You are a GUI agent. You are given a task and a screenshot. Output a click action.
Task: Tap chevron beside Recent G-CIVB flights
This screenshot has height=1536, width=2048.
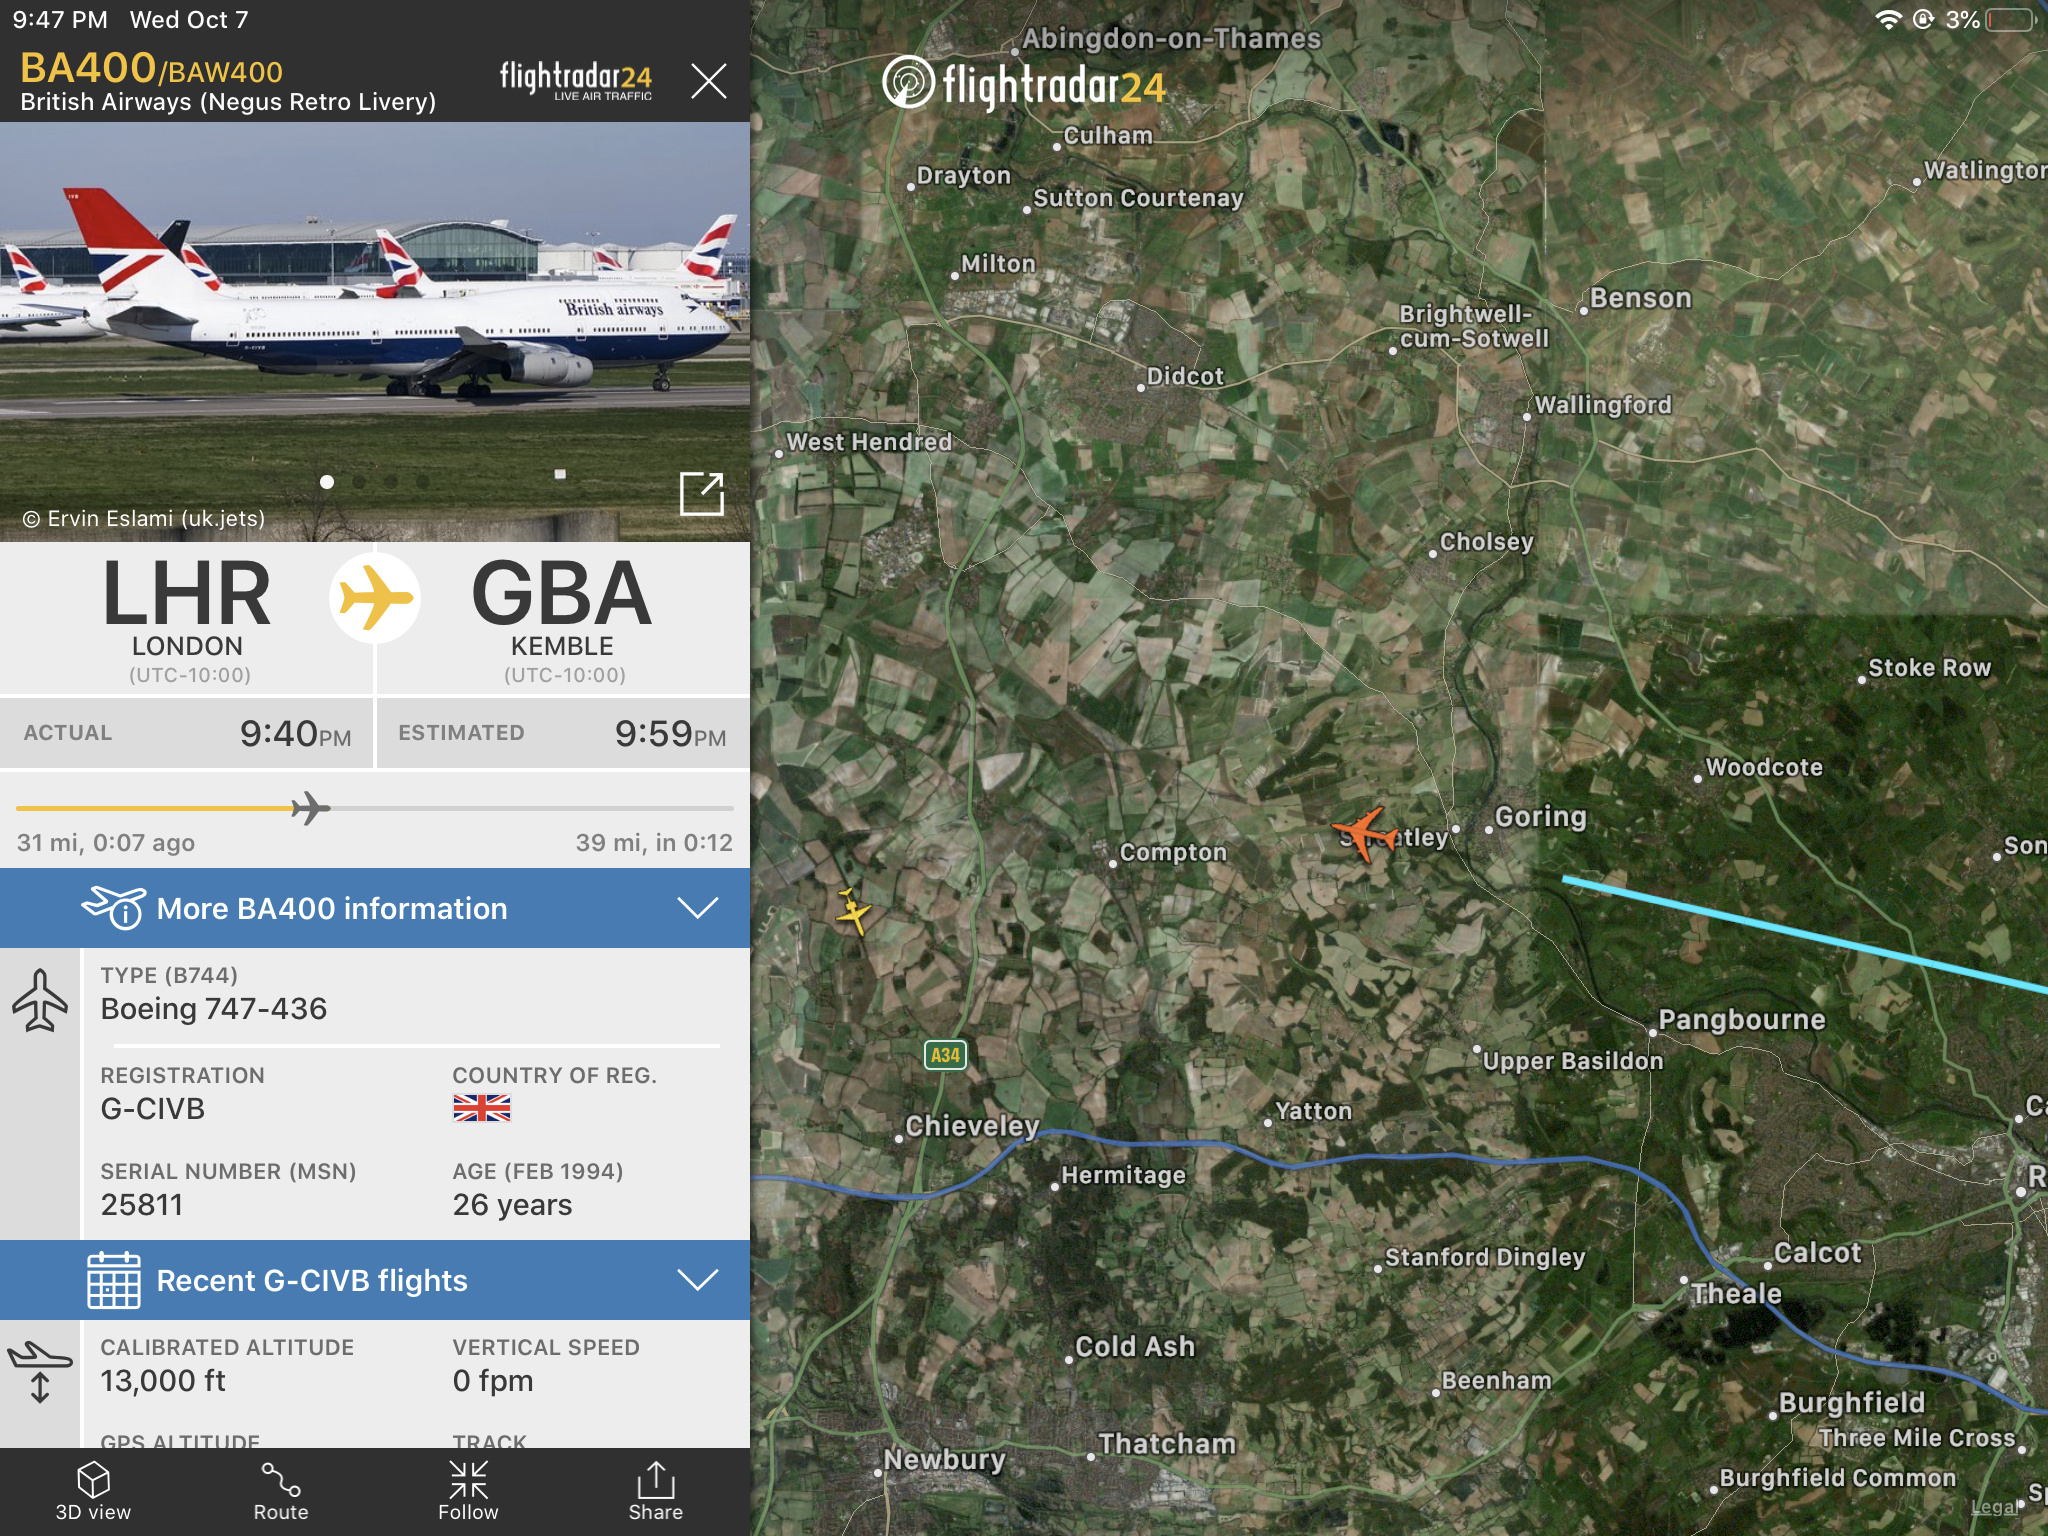(698, 1280)
